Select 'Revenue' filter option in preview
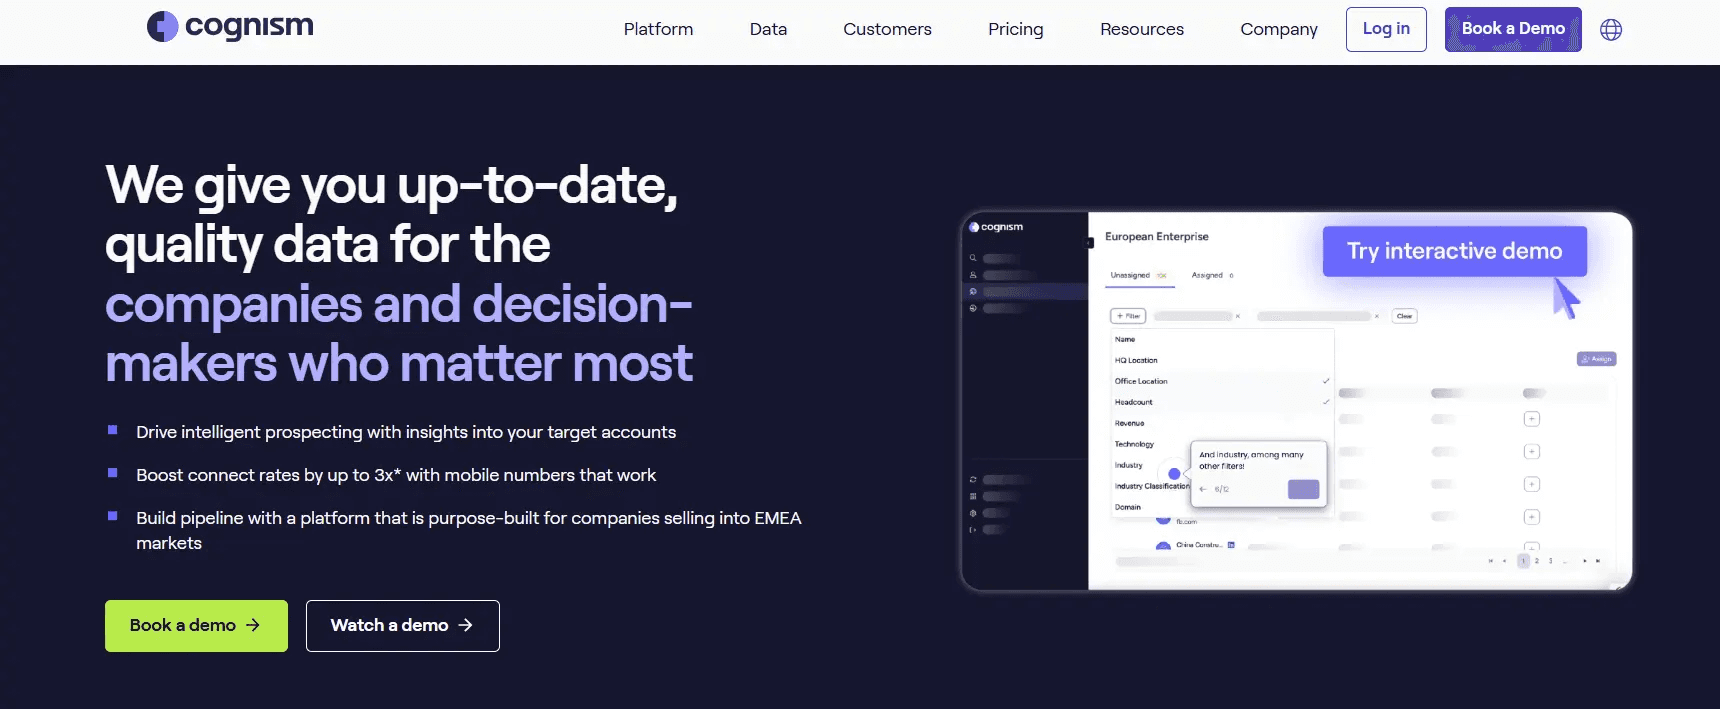Viewport: 1720px width, 709px height. 1129,423
